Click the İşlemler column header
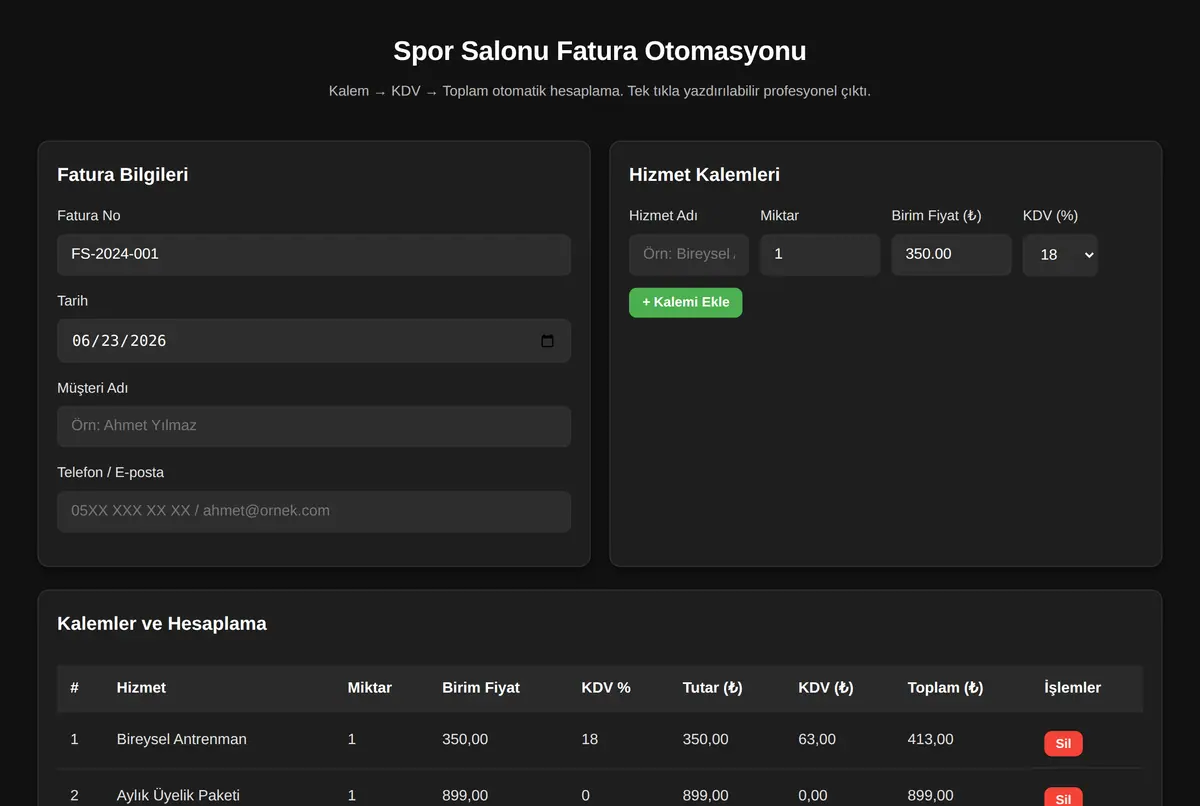 (1073, 688)
